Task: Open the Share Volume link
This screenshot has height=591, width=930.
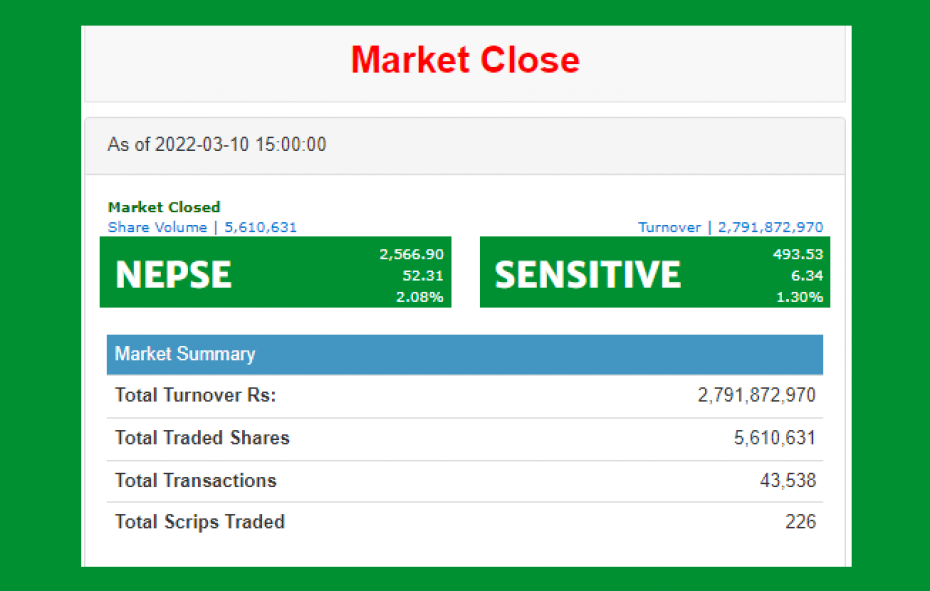Action: tap(202, 227)
